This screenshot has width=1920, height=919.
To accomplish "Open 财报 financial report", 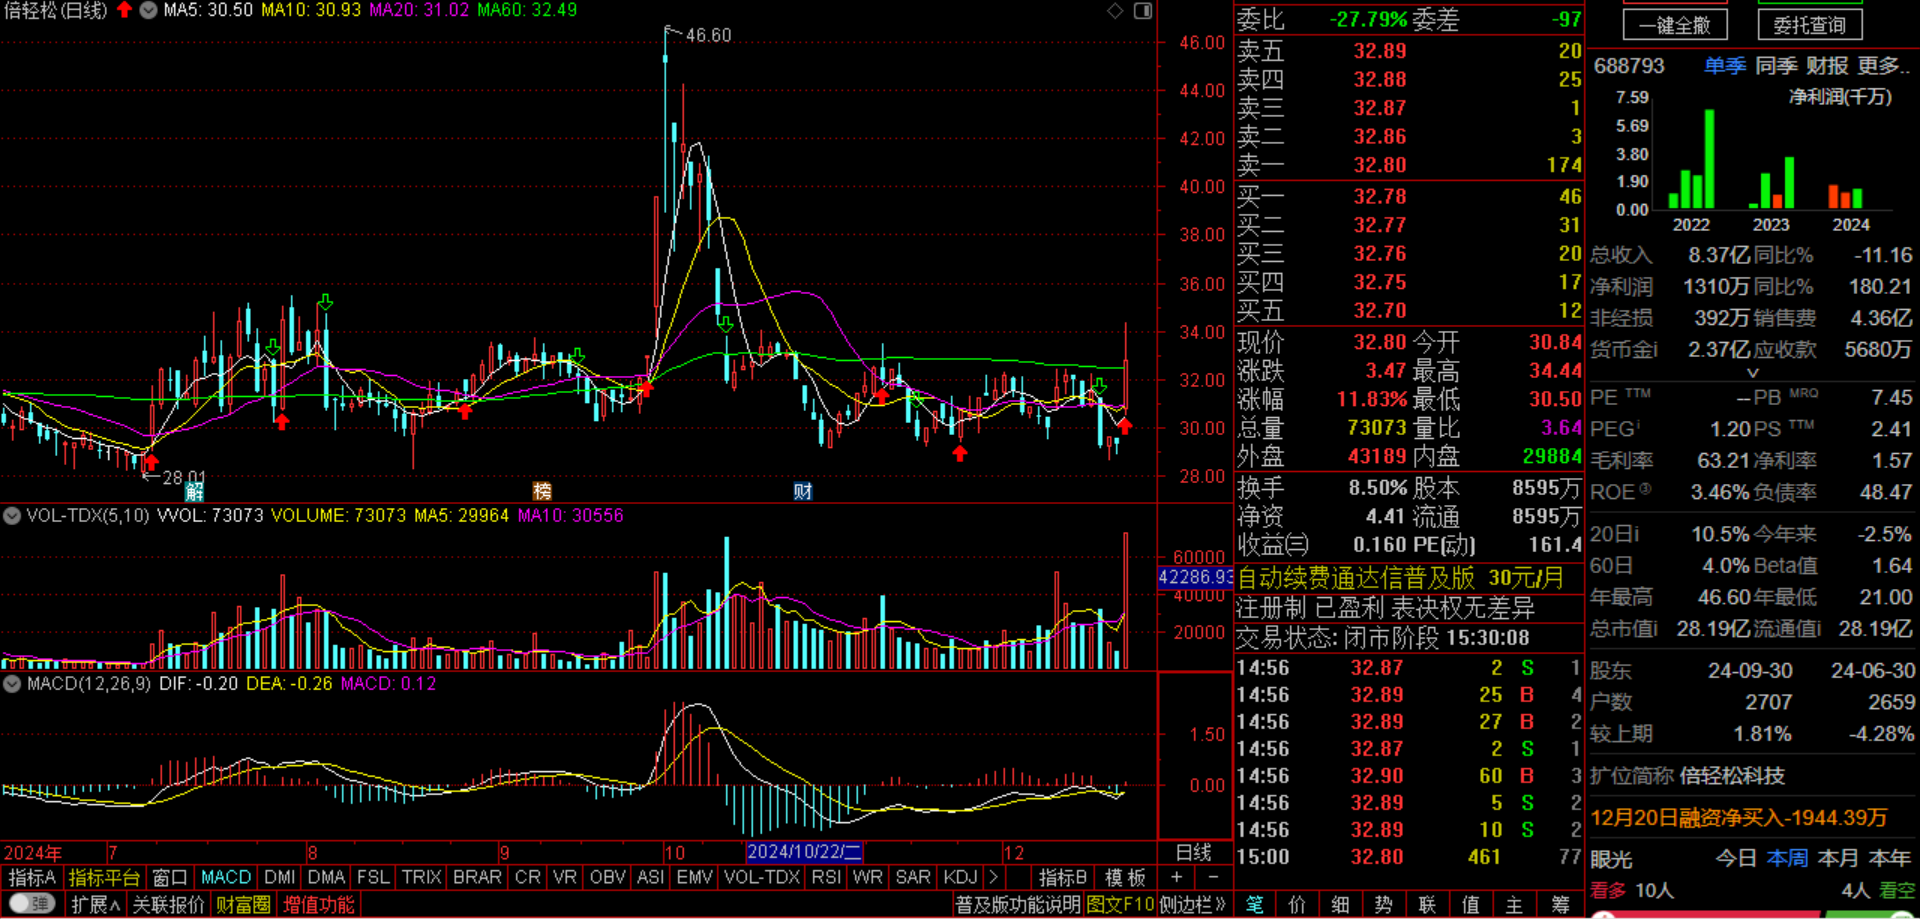I will 1827,66.
